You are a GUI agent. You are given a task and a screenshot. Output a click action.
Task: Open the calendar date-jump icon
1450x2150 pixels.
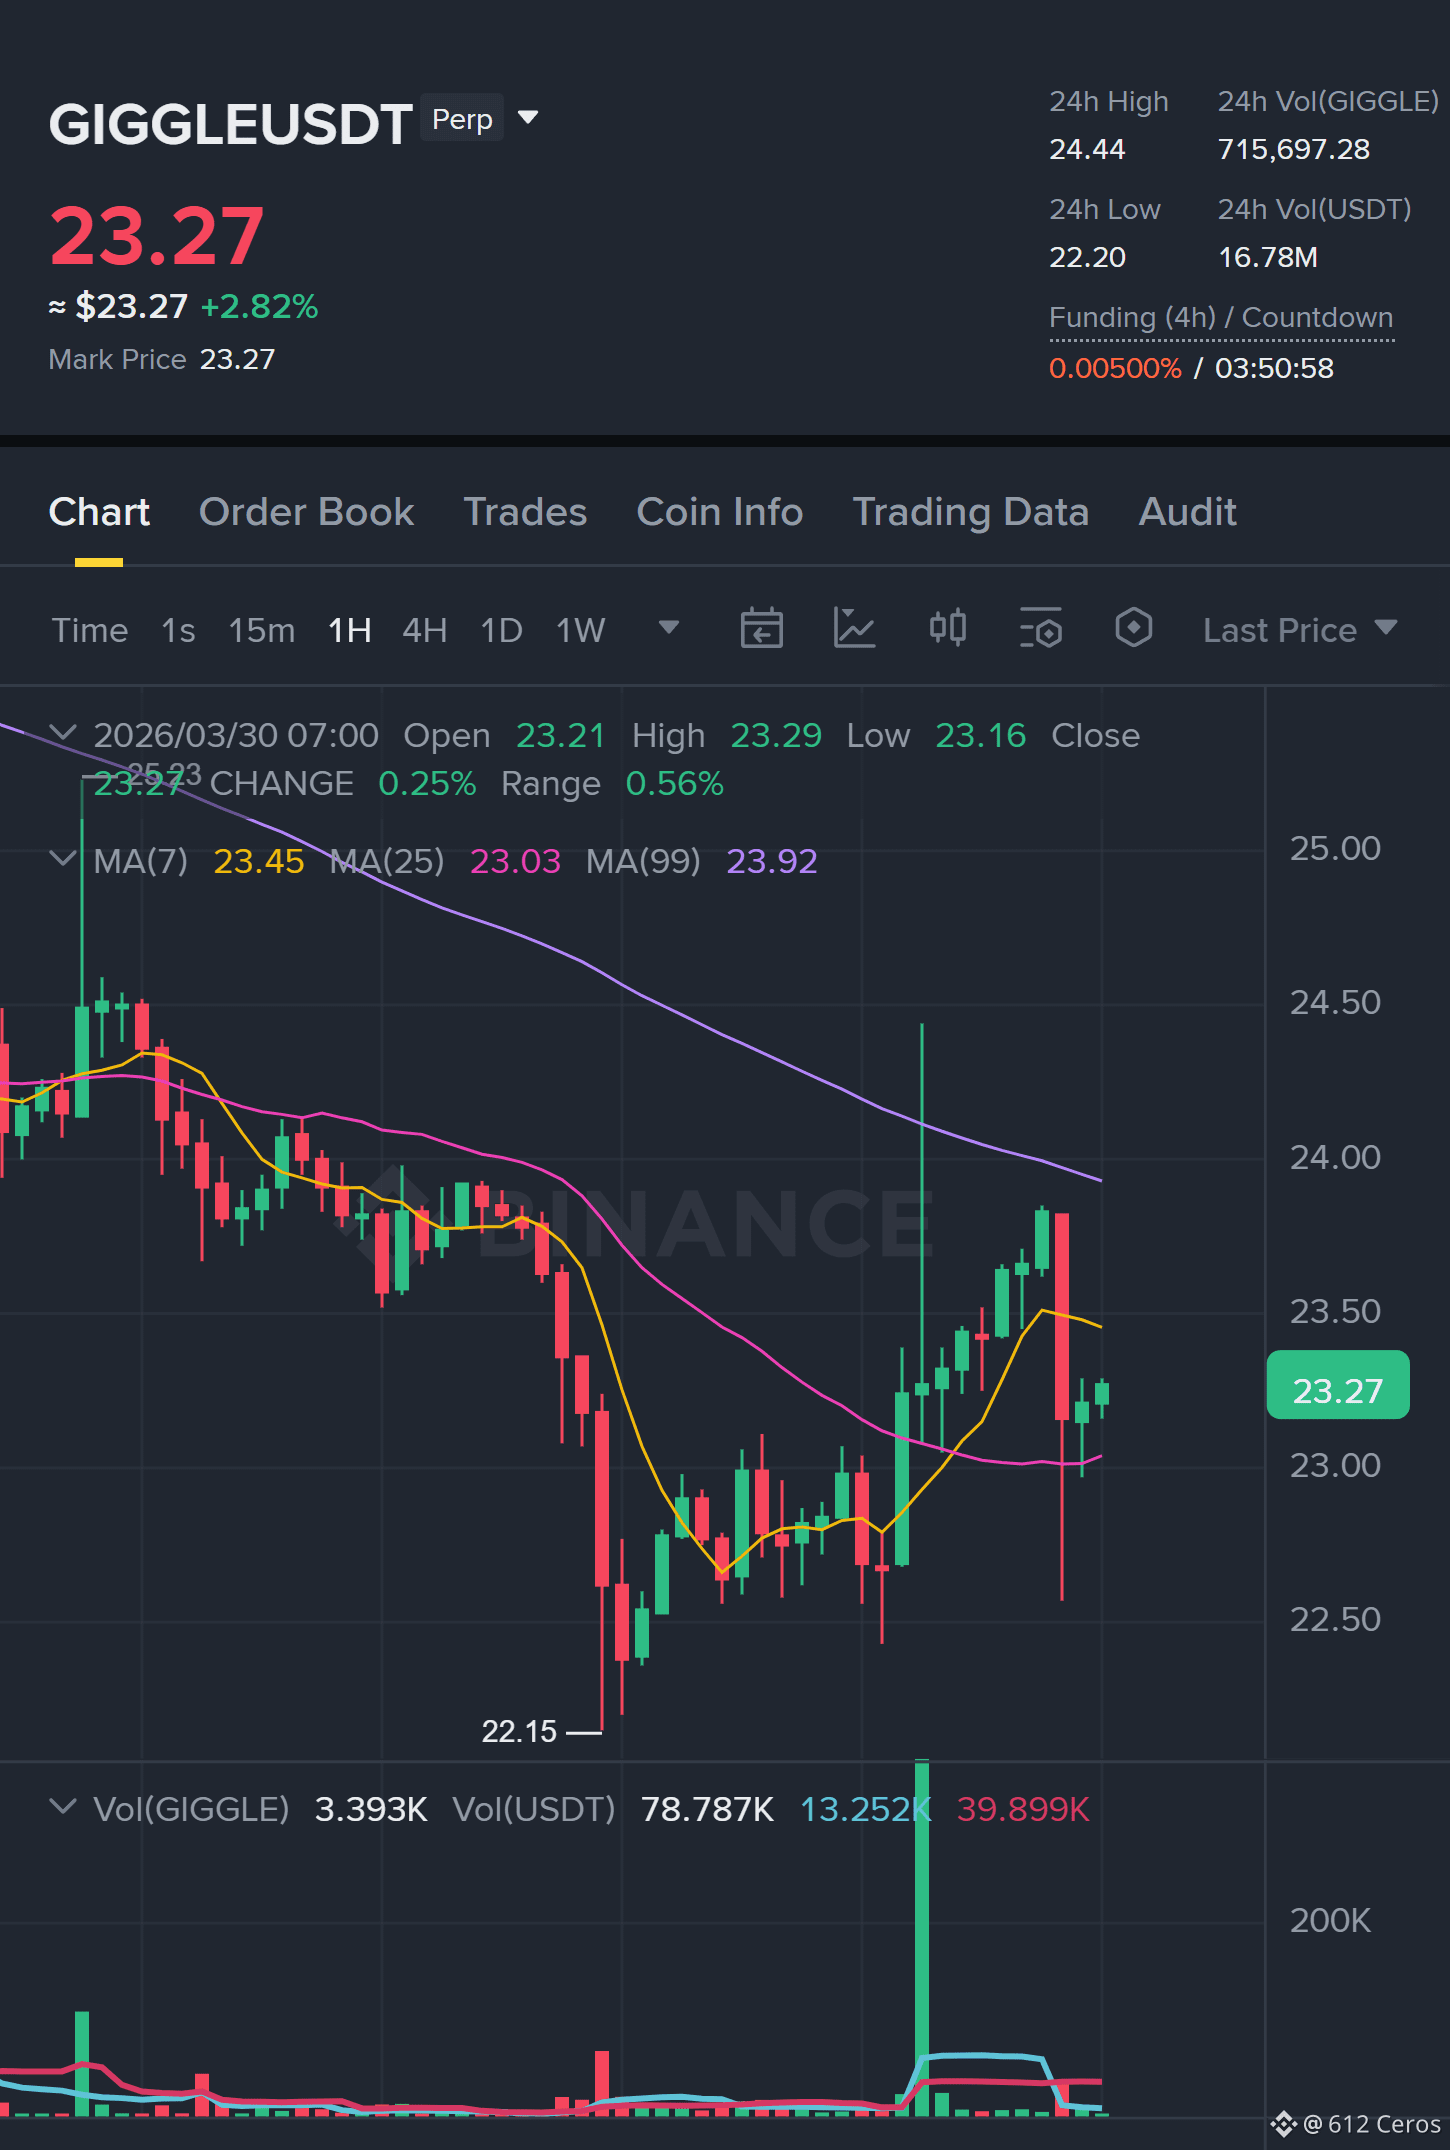point(761,629)
